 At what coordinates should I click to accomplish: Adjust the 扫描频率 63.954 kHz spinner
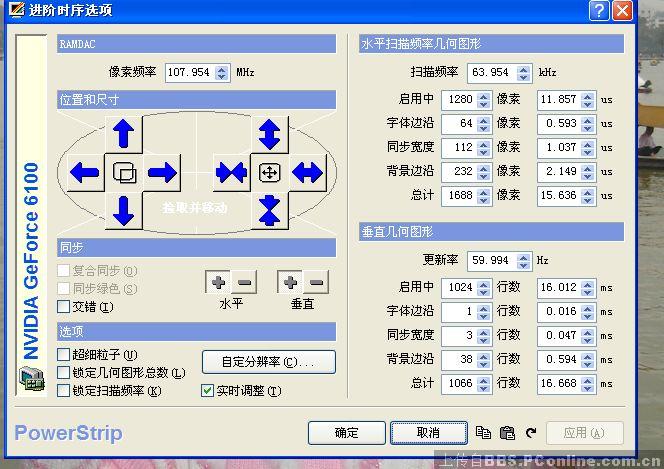(523, 72)
